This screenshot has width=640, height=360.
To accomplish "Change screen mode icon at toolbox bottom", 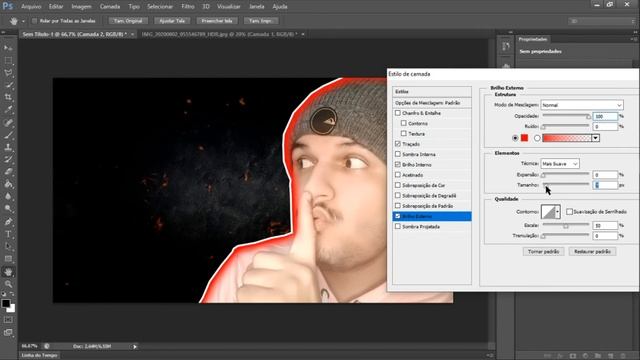I will point(8,332).
